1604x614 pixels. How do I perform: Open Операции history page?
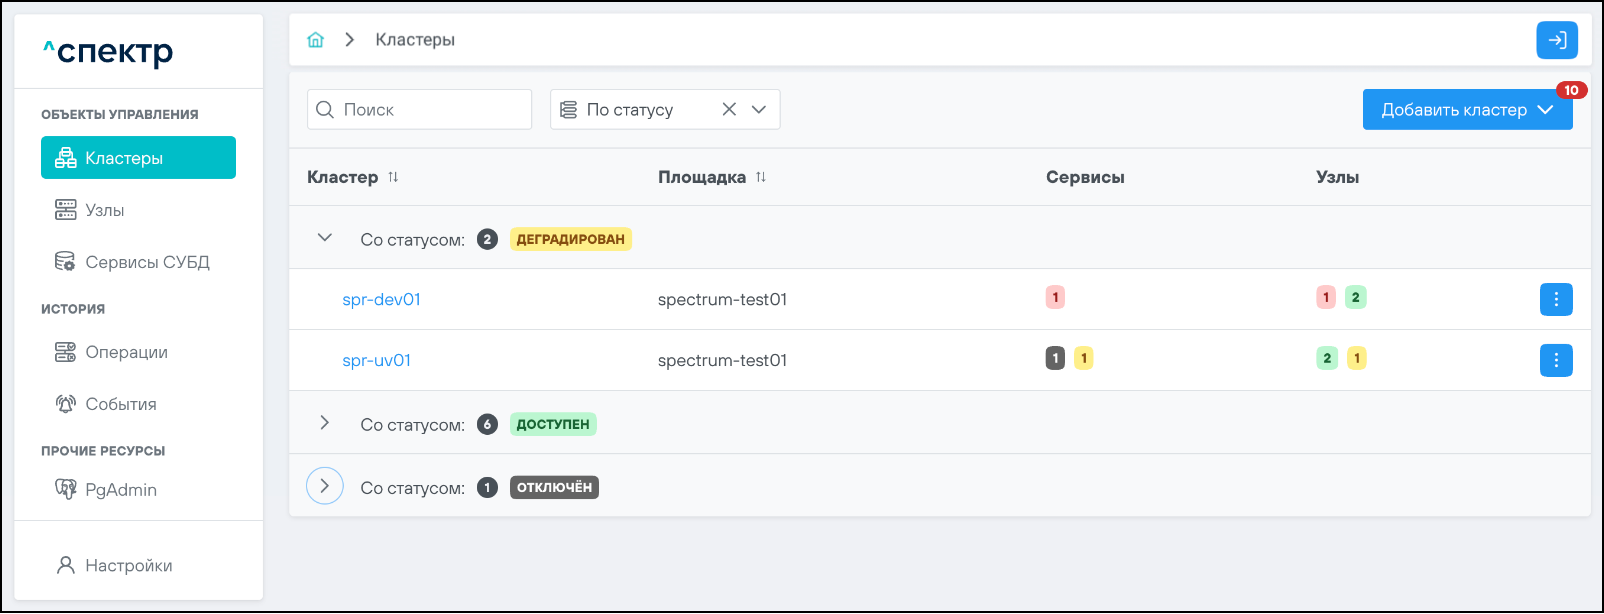click(x=126, y=352)
